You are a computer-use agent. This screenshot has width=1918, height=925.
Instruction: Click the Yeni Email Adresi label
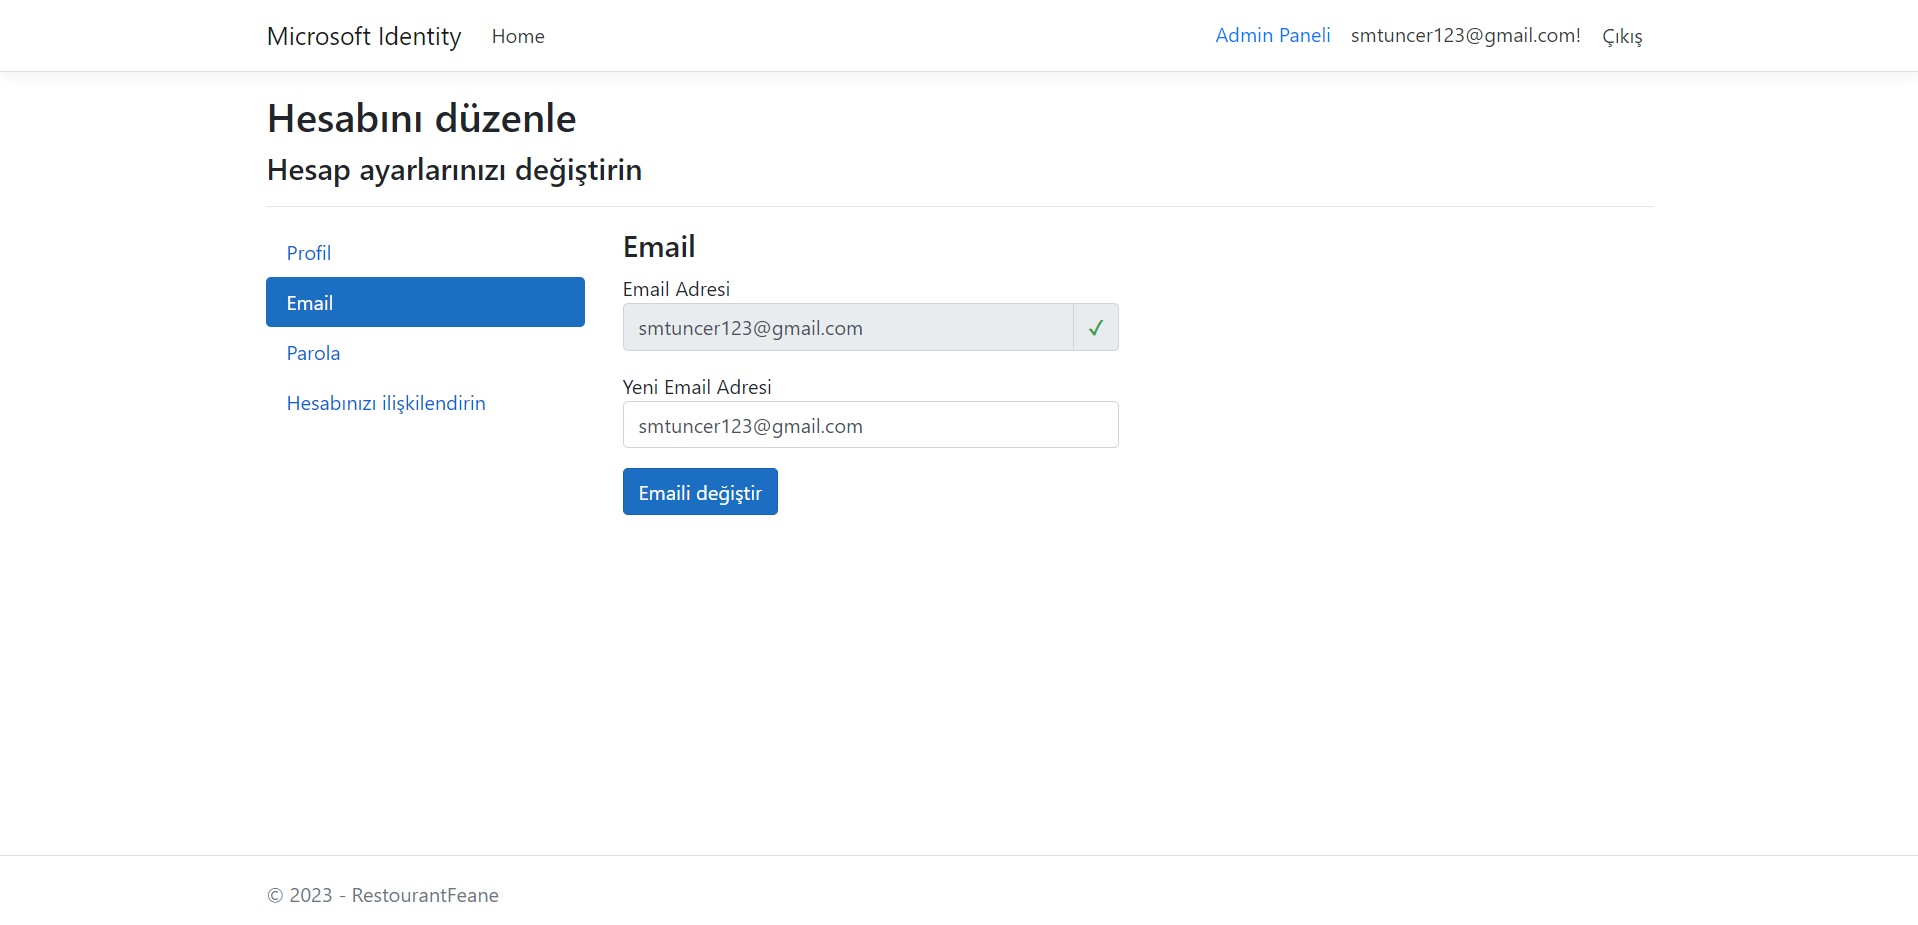tap(697, 387)
